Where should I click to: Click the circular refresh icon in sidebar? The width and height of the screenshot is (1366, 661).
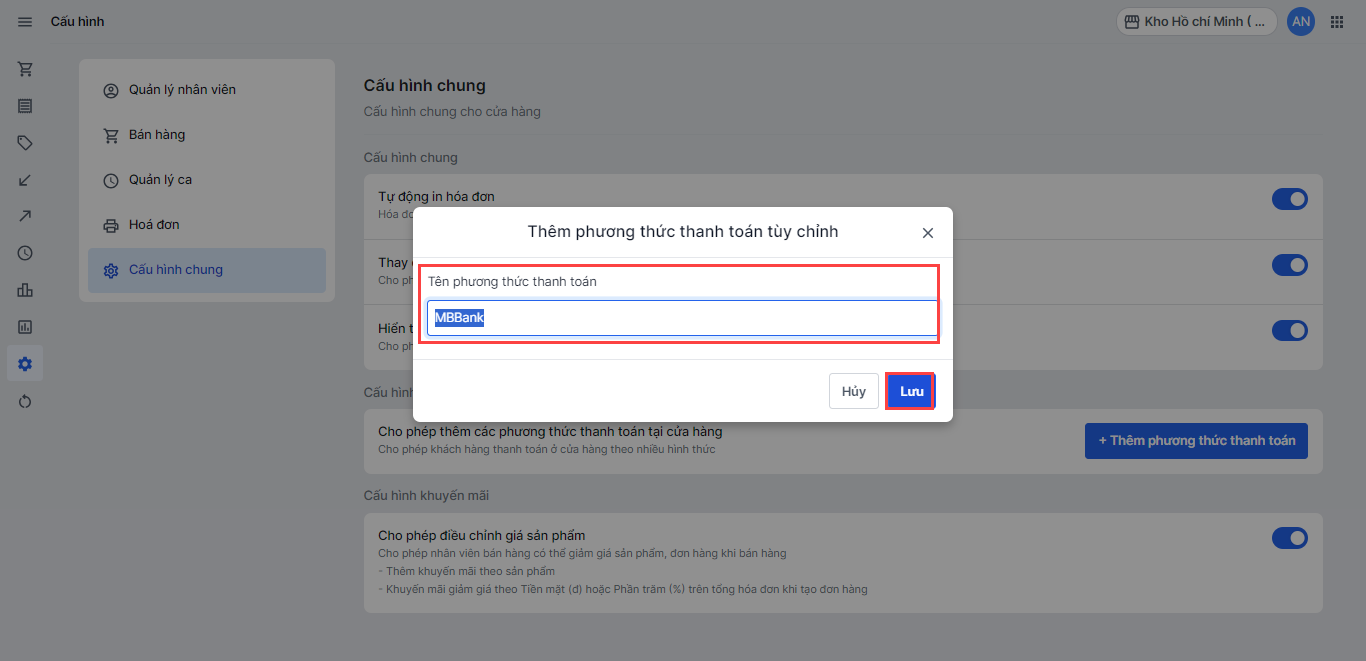point(25,401)
